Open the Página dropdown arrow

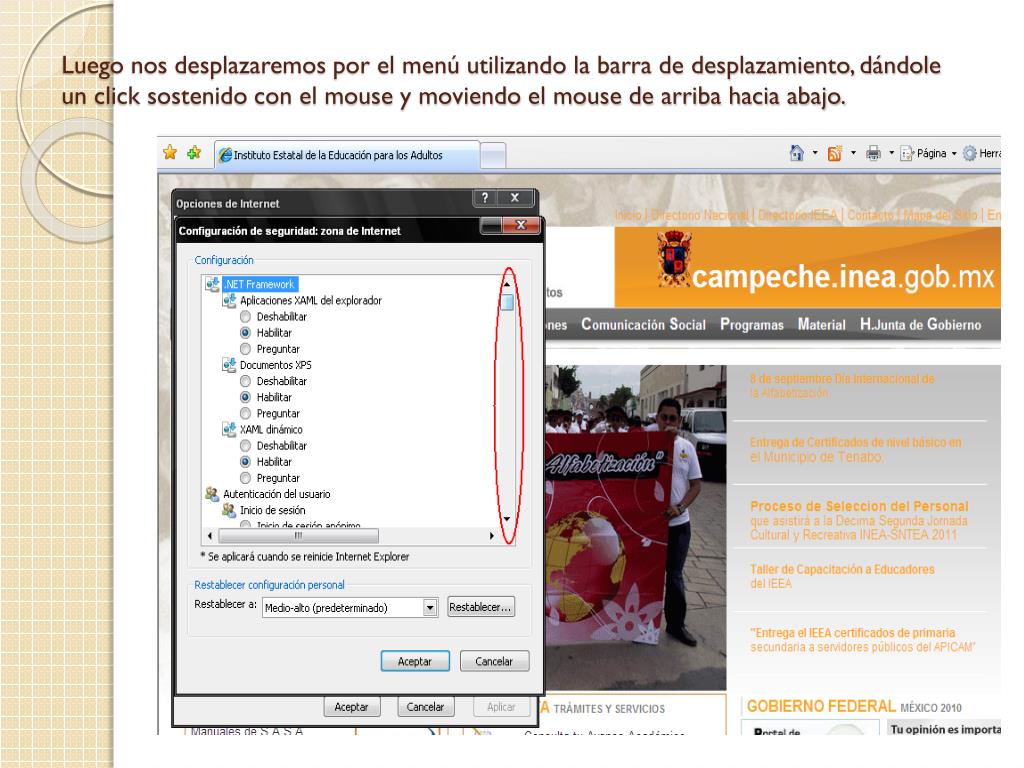tap(954, 154)
